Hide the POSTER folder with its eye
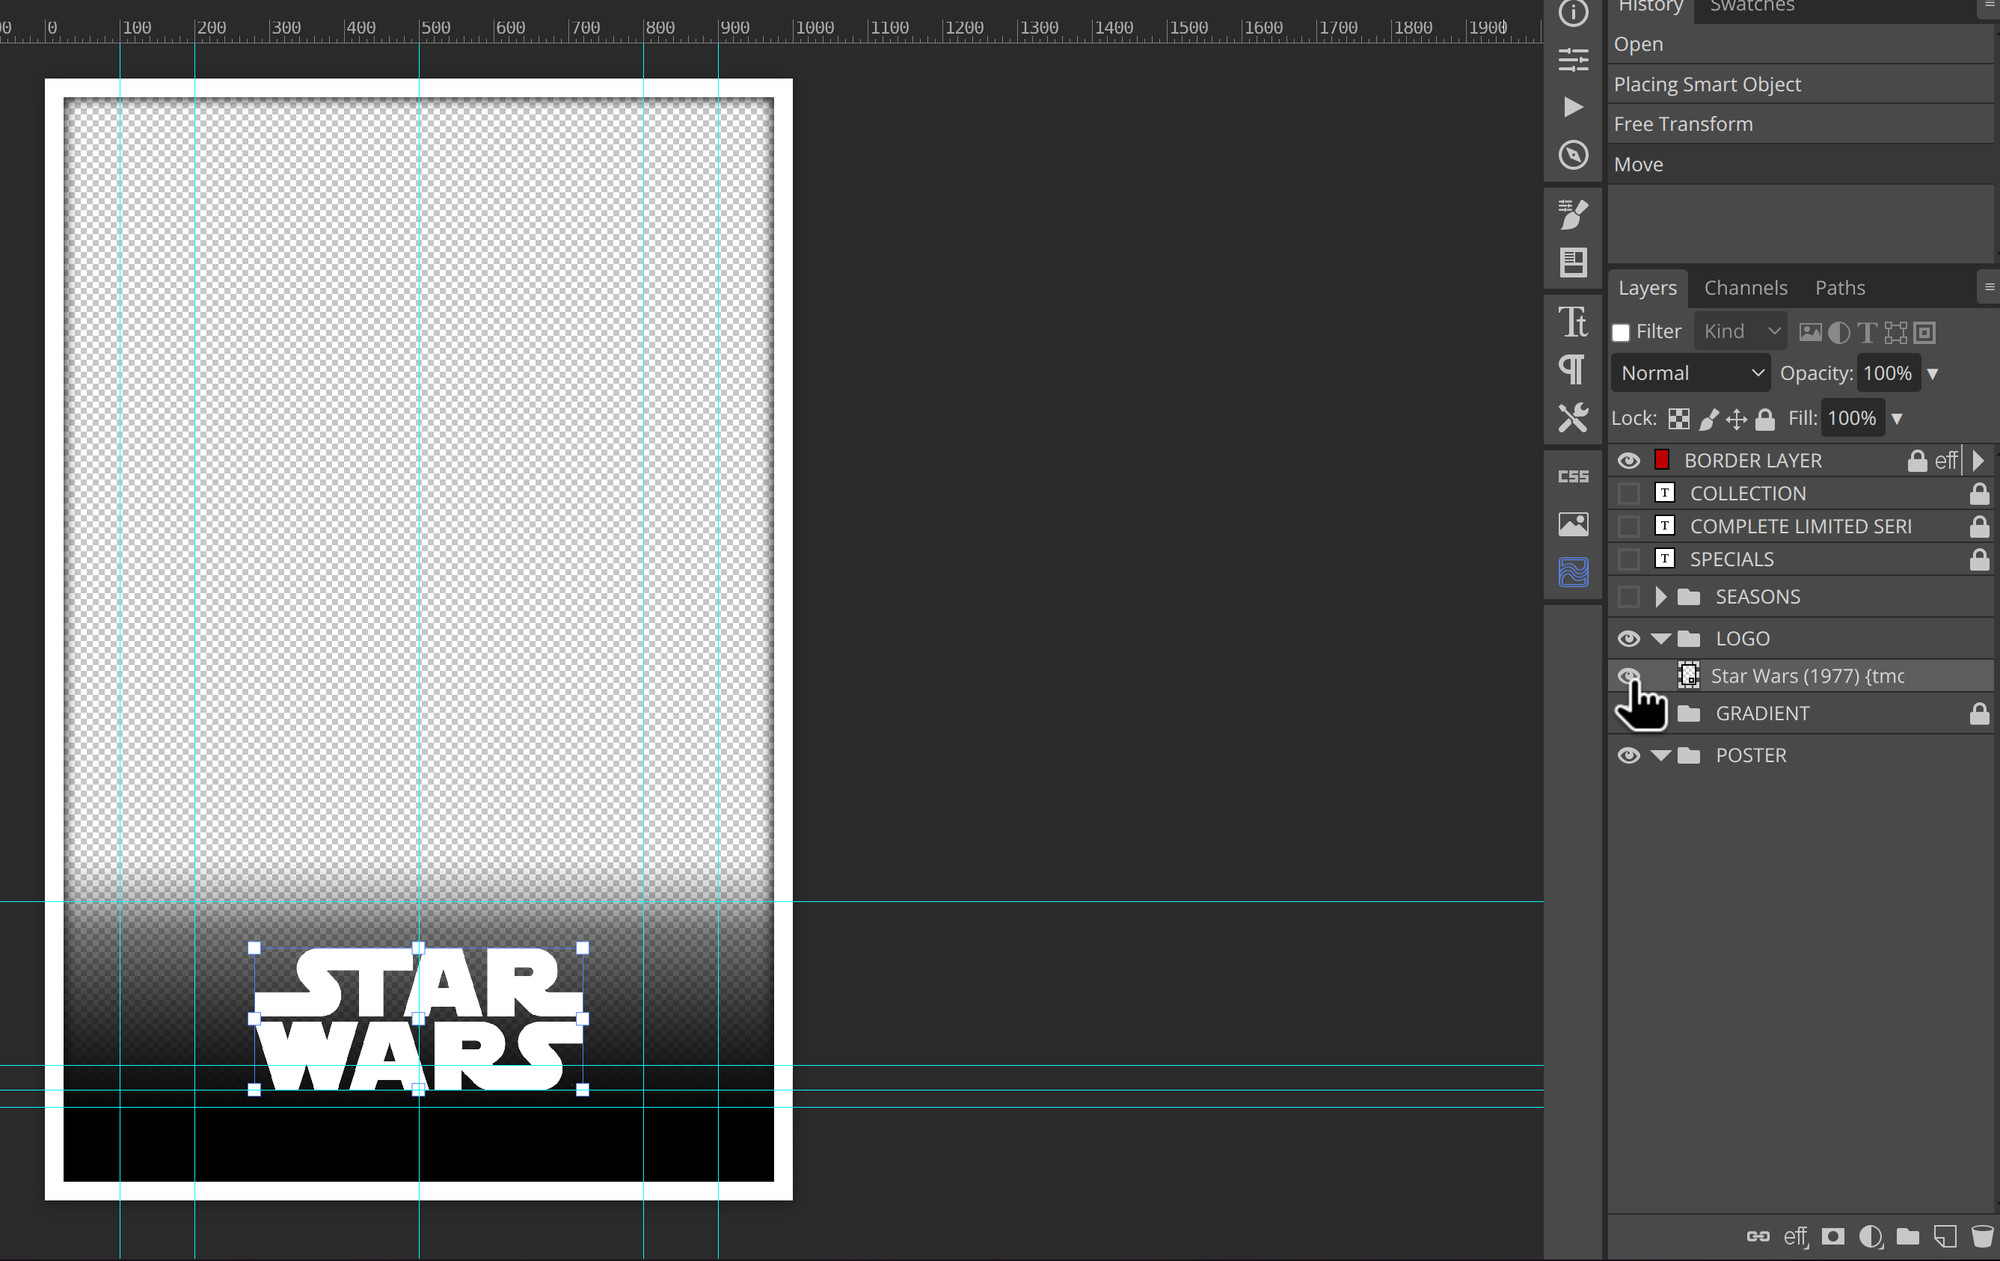The width and height of the screenshot is (2000, 1261). [x=1629, y=755]
